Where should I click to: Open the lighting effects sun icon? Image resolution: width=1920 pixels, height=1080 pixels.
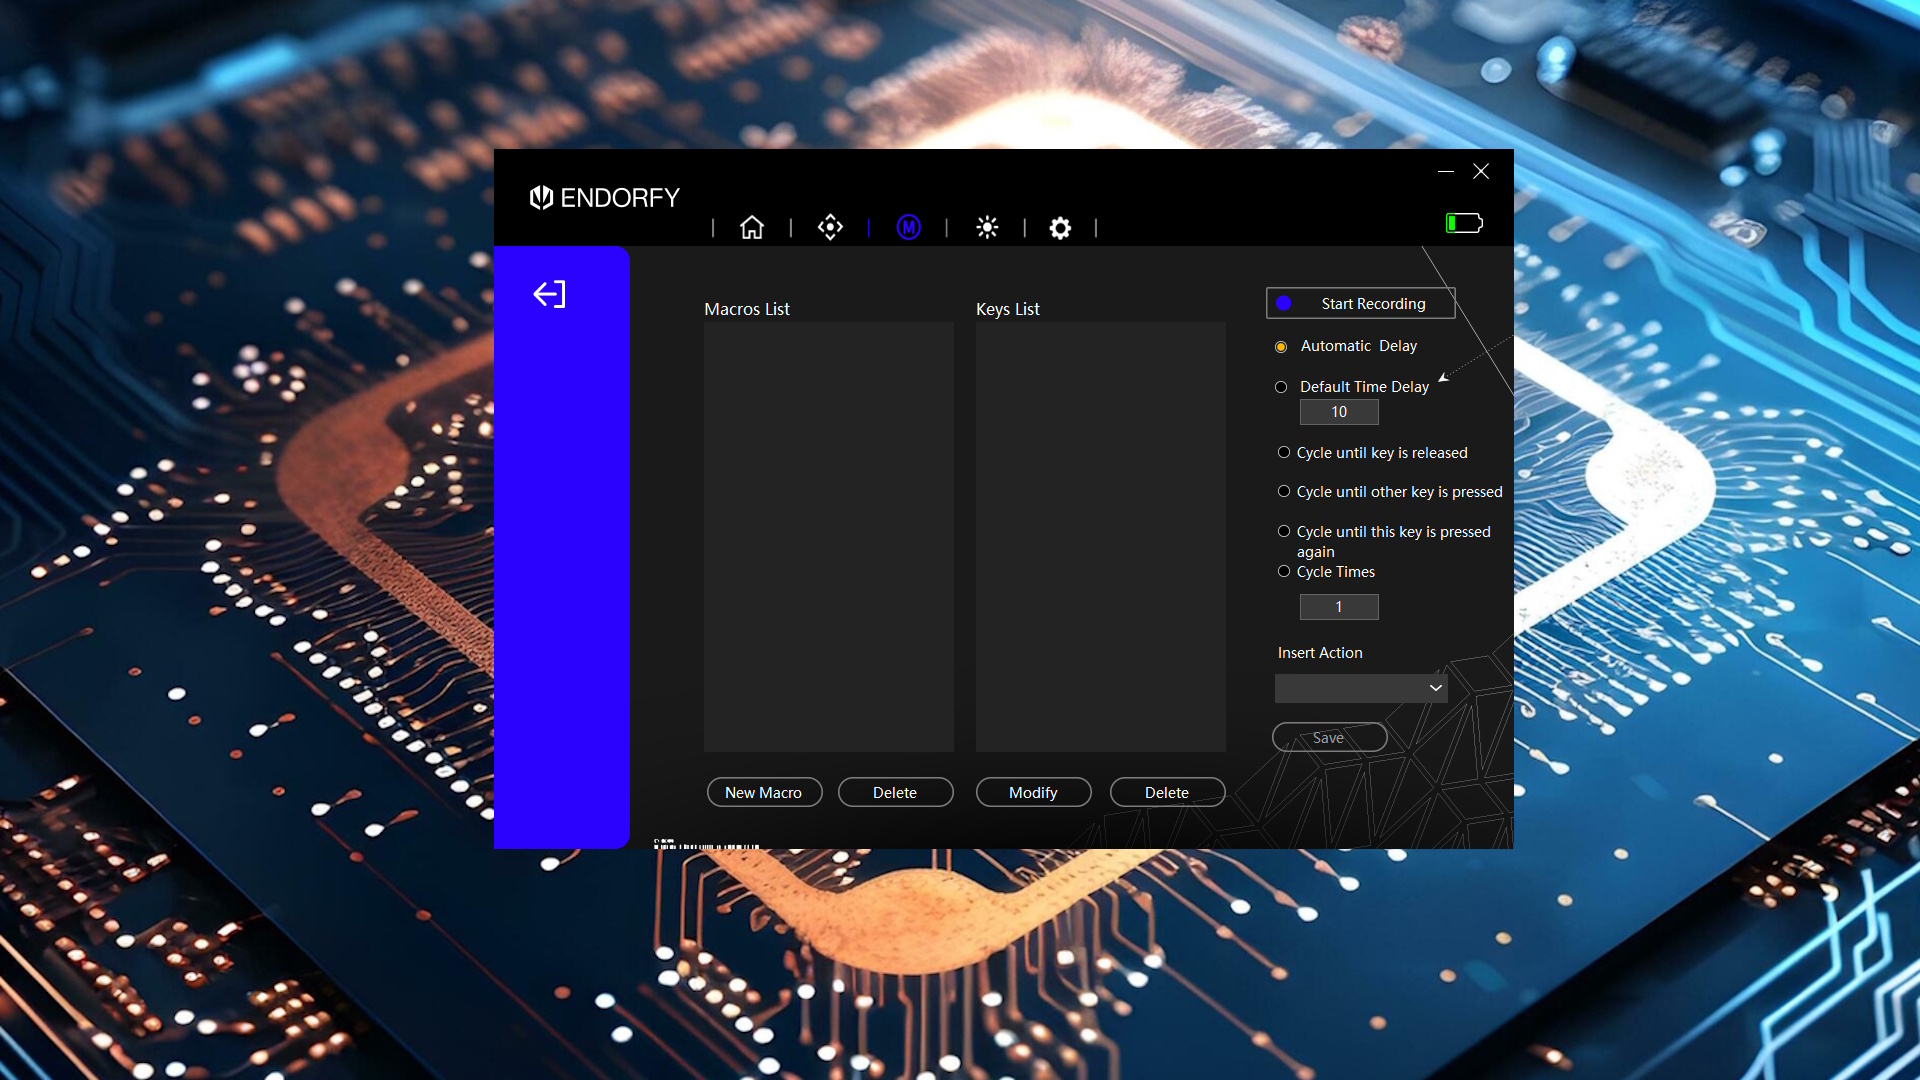point(987,228)
